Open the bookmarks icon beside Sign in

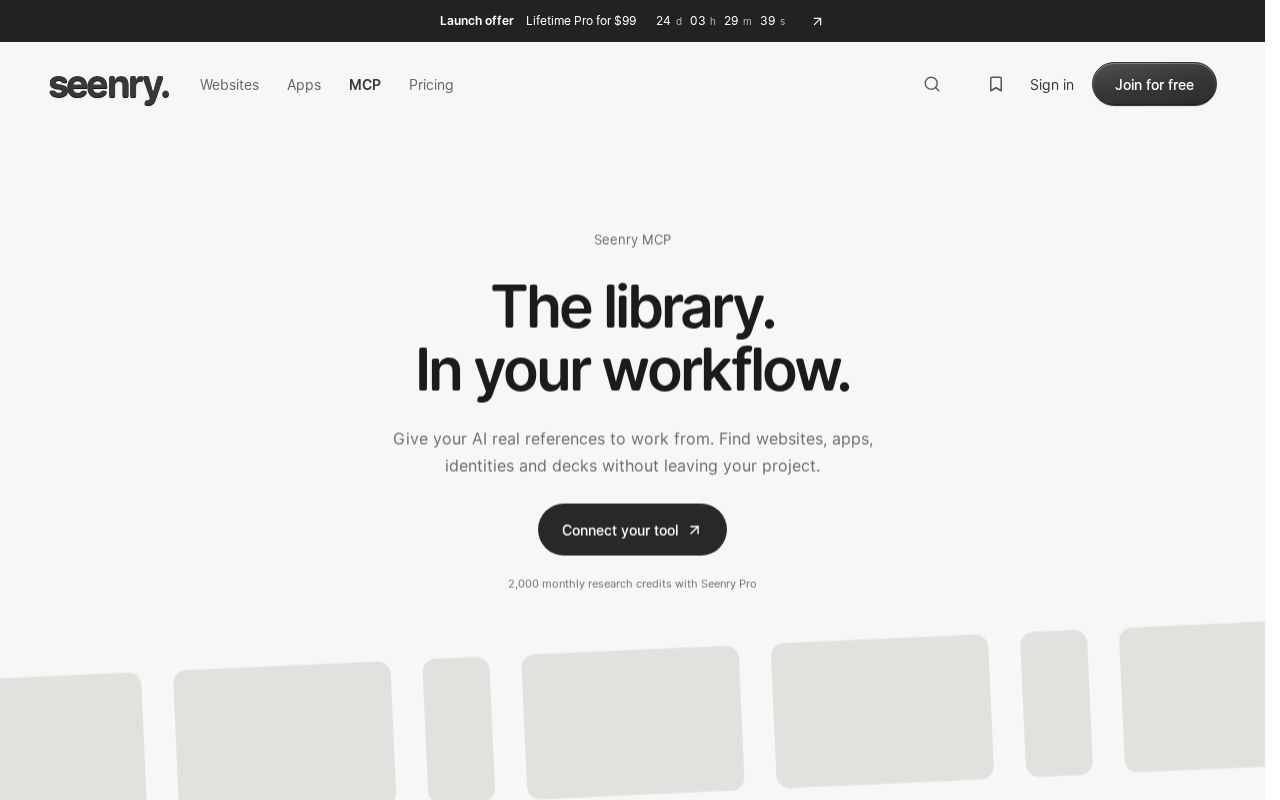tap(996, 84)
